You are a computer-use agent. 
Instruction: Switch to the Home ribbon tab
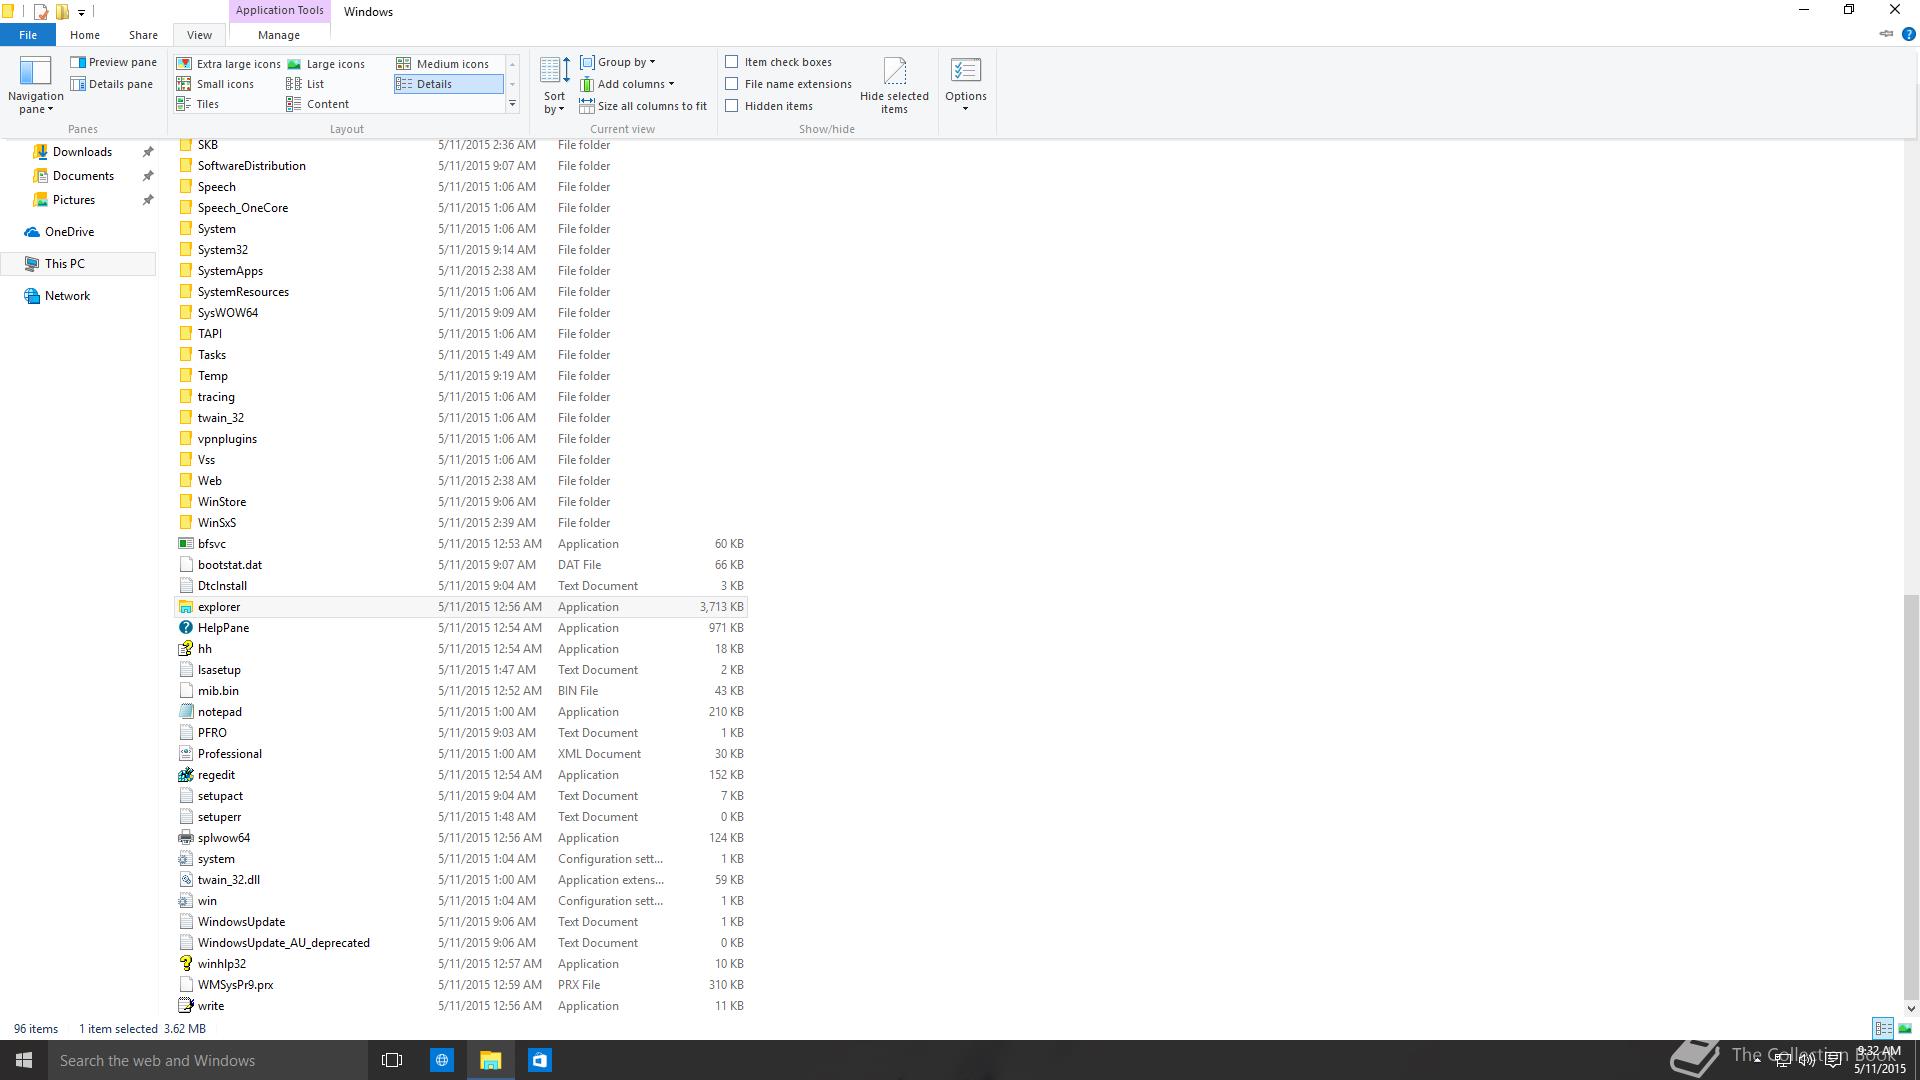point(85,35)
